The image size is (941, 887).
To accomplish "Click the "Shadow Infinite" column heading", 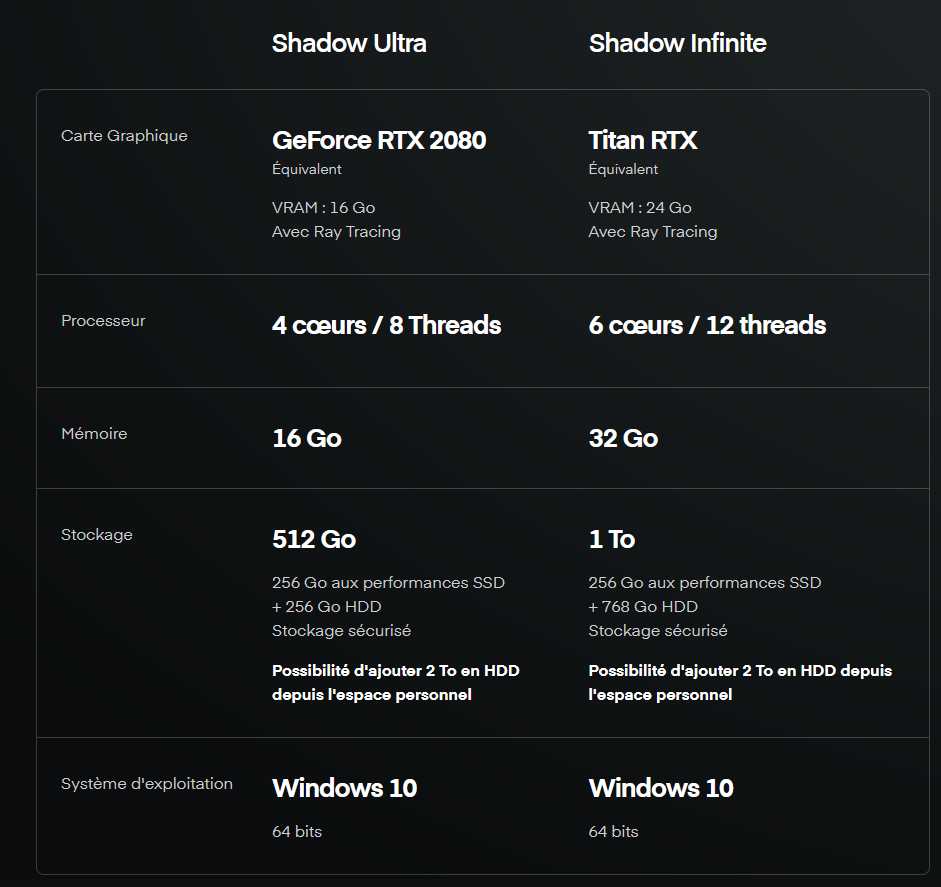I will coord(678,43).
